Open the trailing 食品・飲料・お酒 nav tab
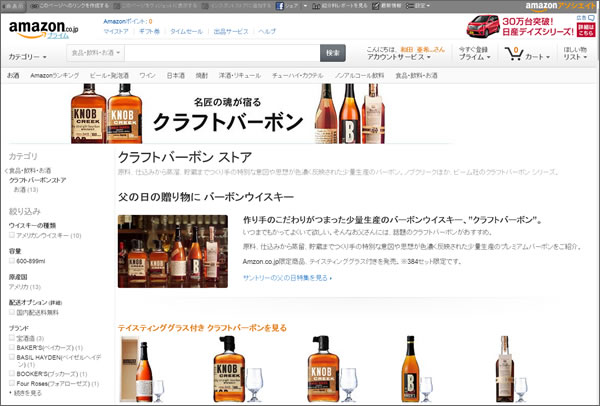 (416, 75)
